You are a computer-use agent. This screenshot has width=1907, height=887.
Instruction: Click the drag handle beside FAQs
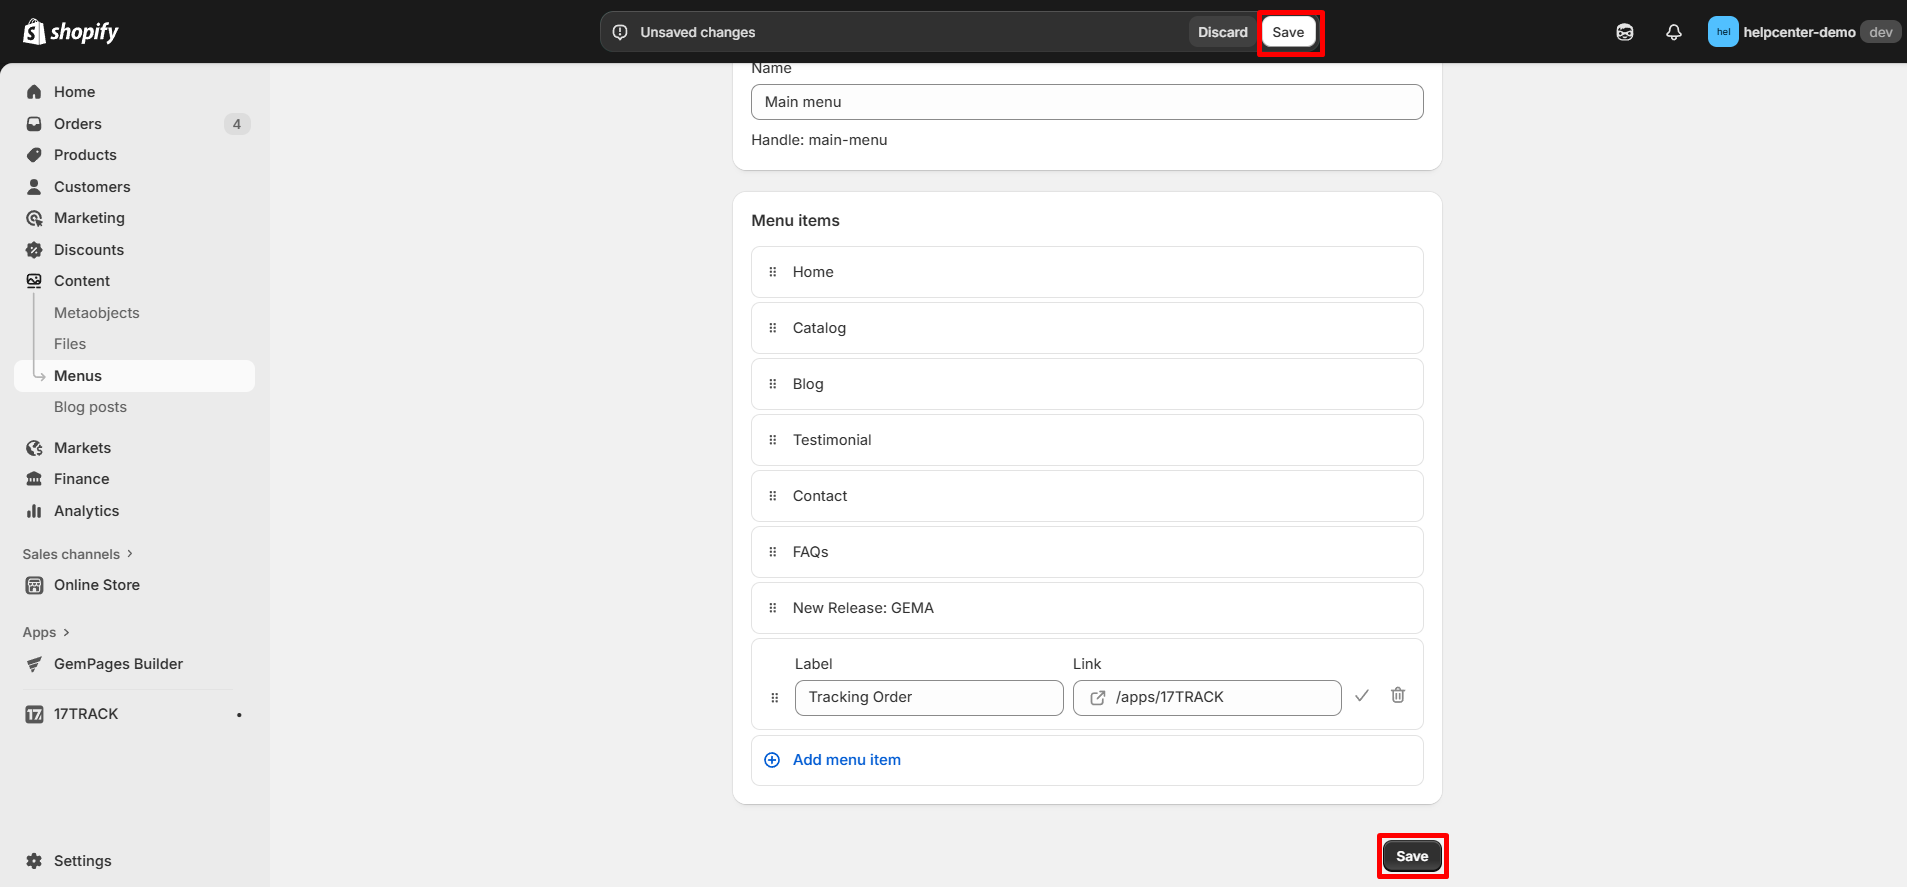(772, 552)
